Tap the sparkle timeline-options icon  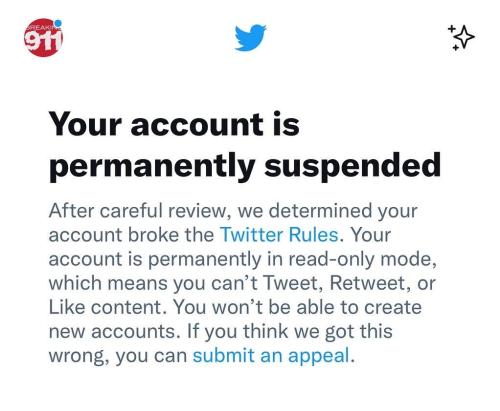pyautogui.click(x=461, y=37)
